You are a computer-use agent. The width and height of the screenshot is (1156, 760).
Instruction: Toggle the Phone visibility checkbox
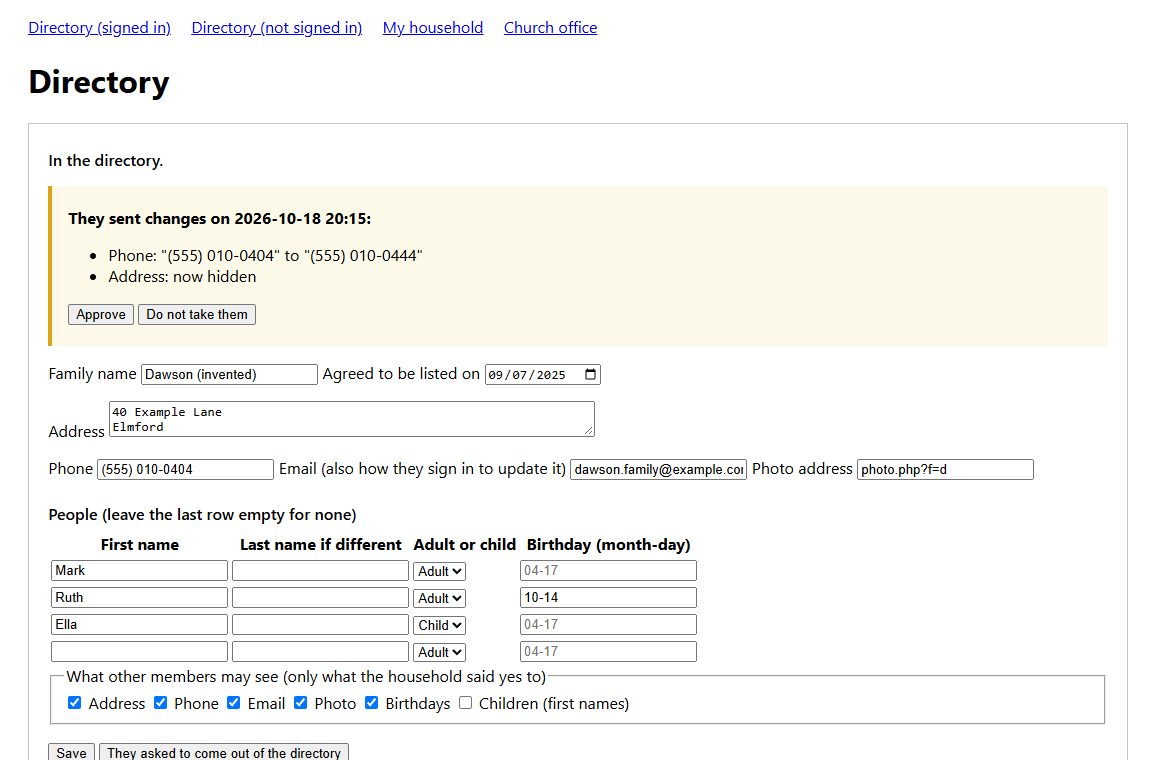[x=160, y=703]
